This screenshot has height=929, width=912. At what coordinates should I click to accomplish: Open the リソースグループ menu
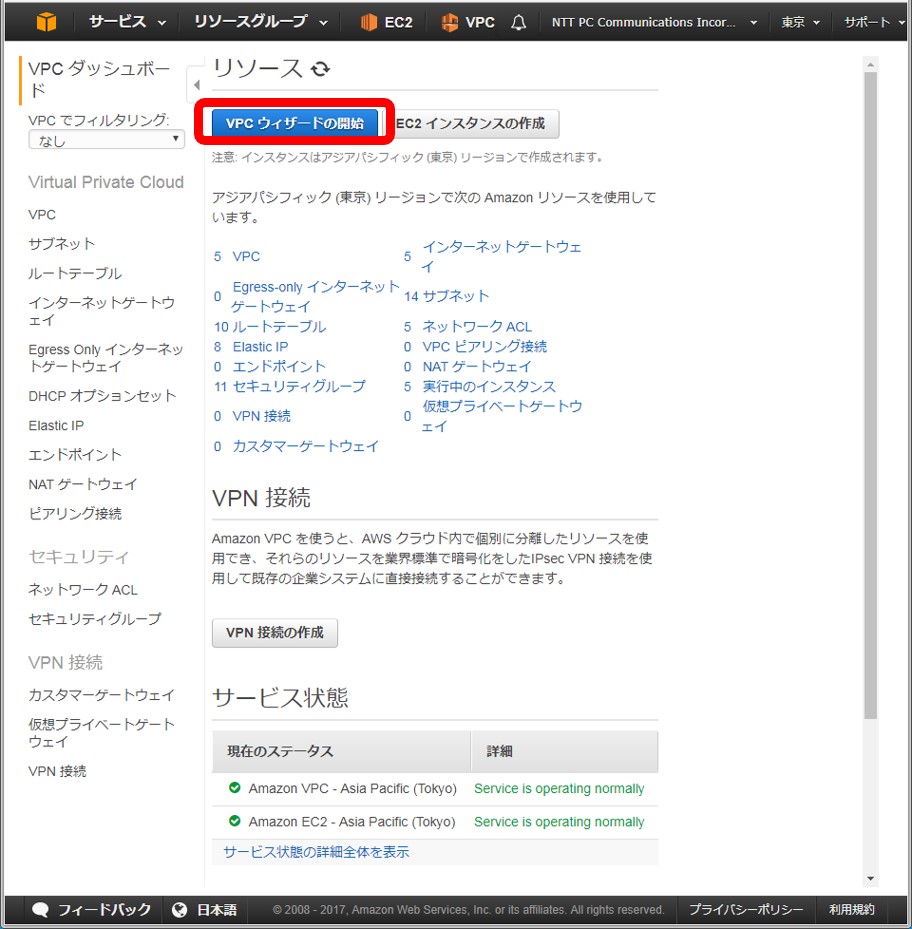(260, 22)
